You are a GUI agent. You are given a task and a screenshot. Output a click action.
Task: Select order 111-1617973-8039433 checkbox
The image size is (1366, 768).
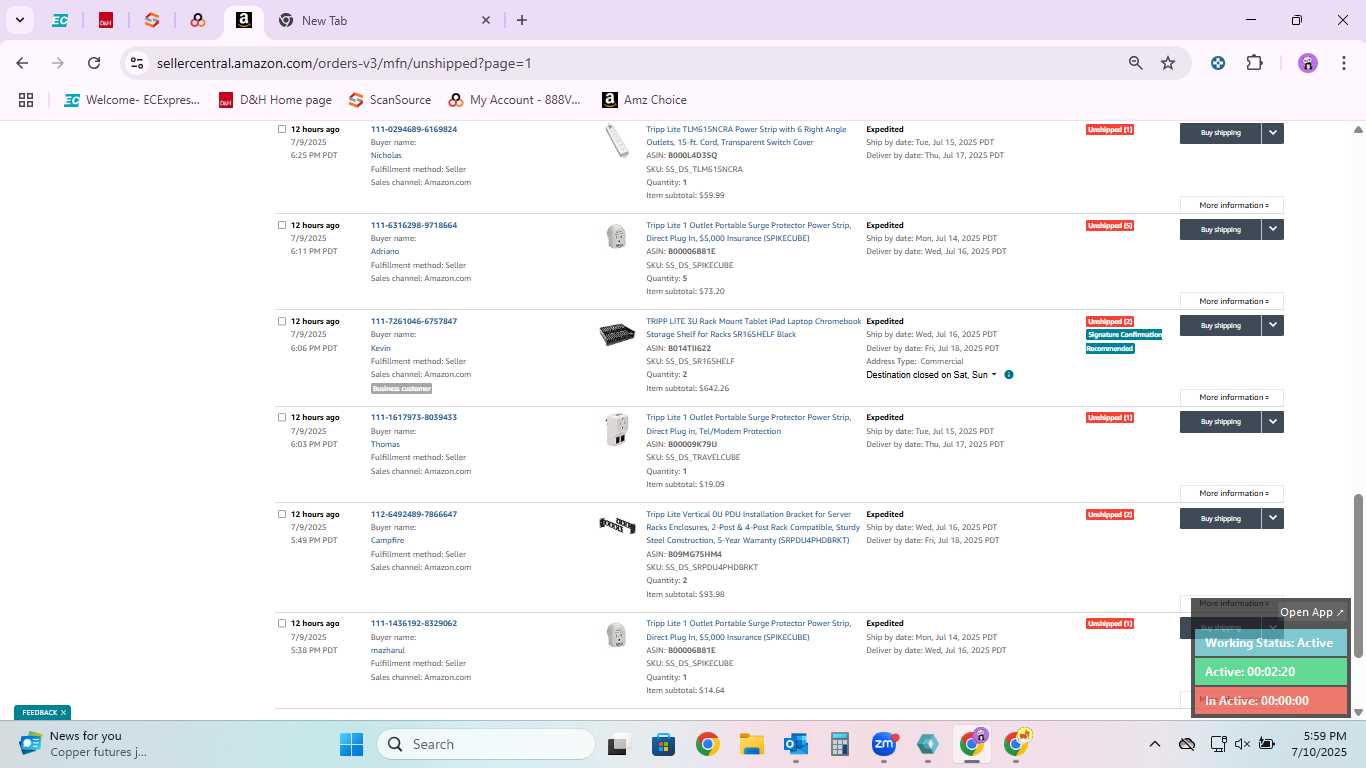click(x=282, y=417)
